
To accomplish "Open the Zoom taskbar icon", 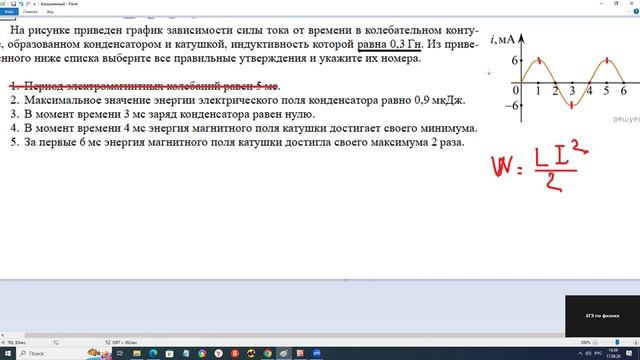I will pos(317,353).
